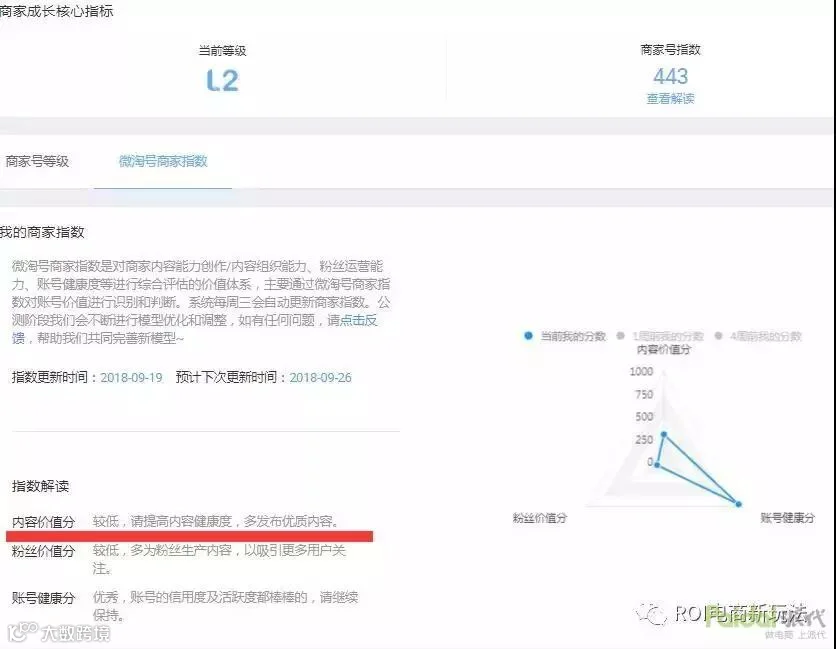
Task: Toggle the 当前我的分数 legend item
Action: pyautogui.click(x=565, y=336)
